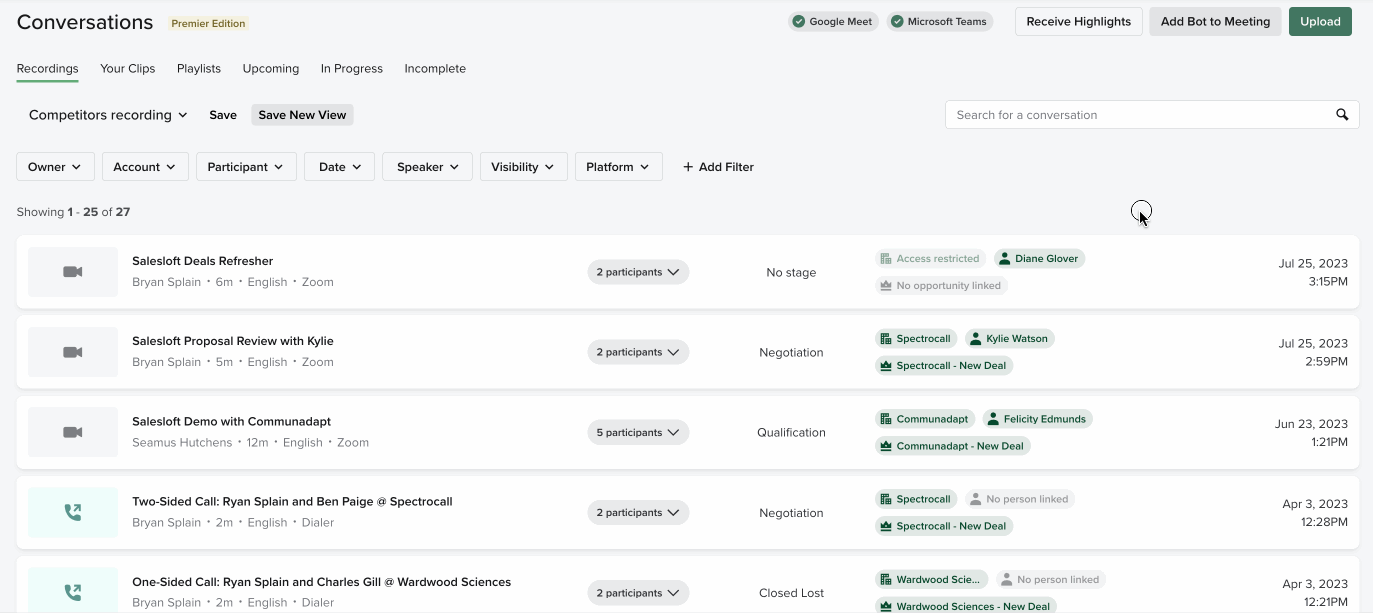Viewport: 1373px width, 613px height.
Task: Expand the Speaker filter dropdown
Action: tap(427, 167)
